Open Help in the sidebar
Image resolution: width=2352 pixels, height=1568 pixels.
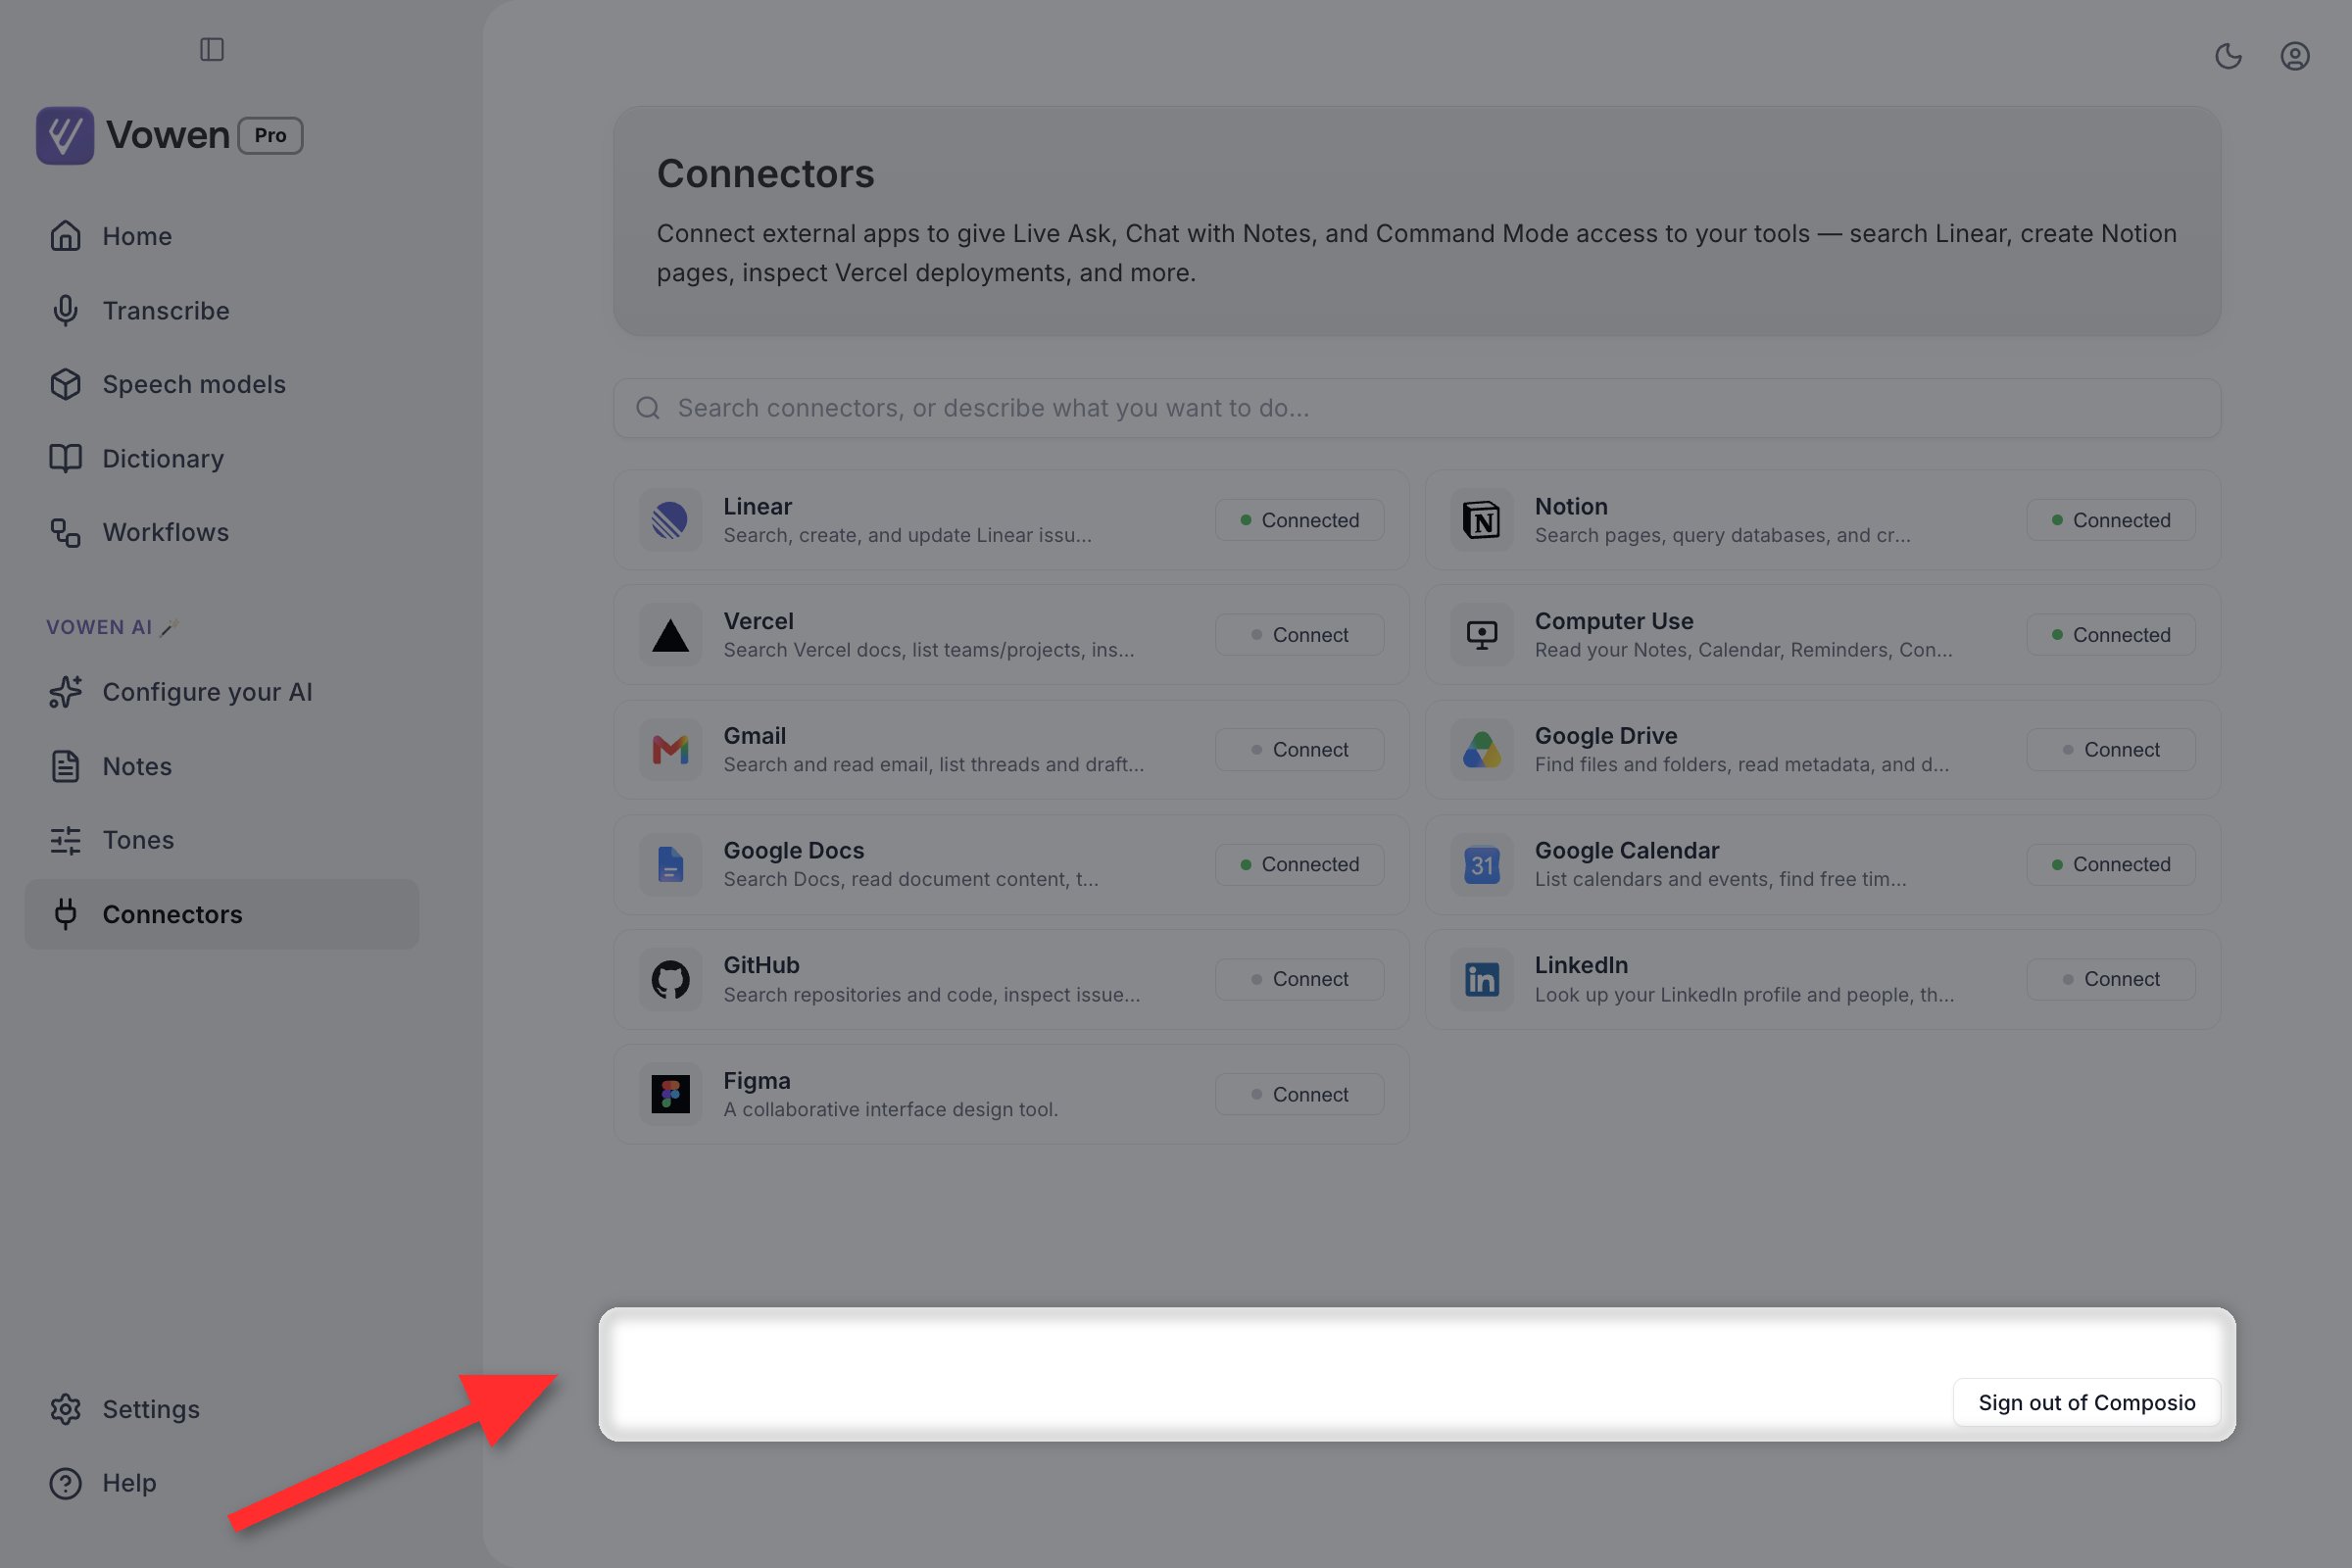(x=222, y=1483)
